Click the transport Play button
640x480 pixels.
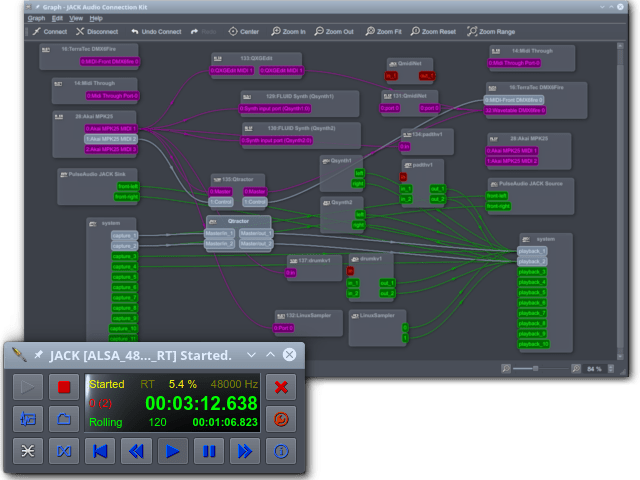172,451
